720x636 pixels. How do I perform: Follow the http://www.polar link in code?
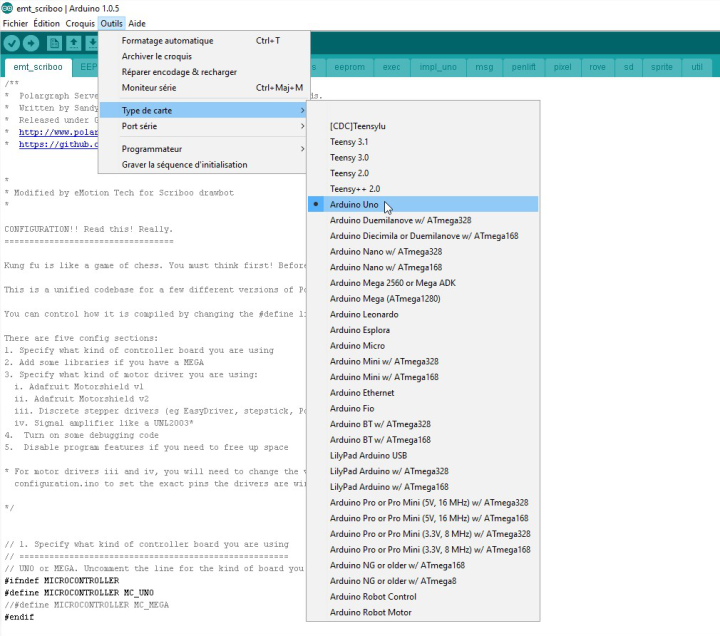[58, 132]
